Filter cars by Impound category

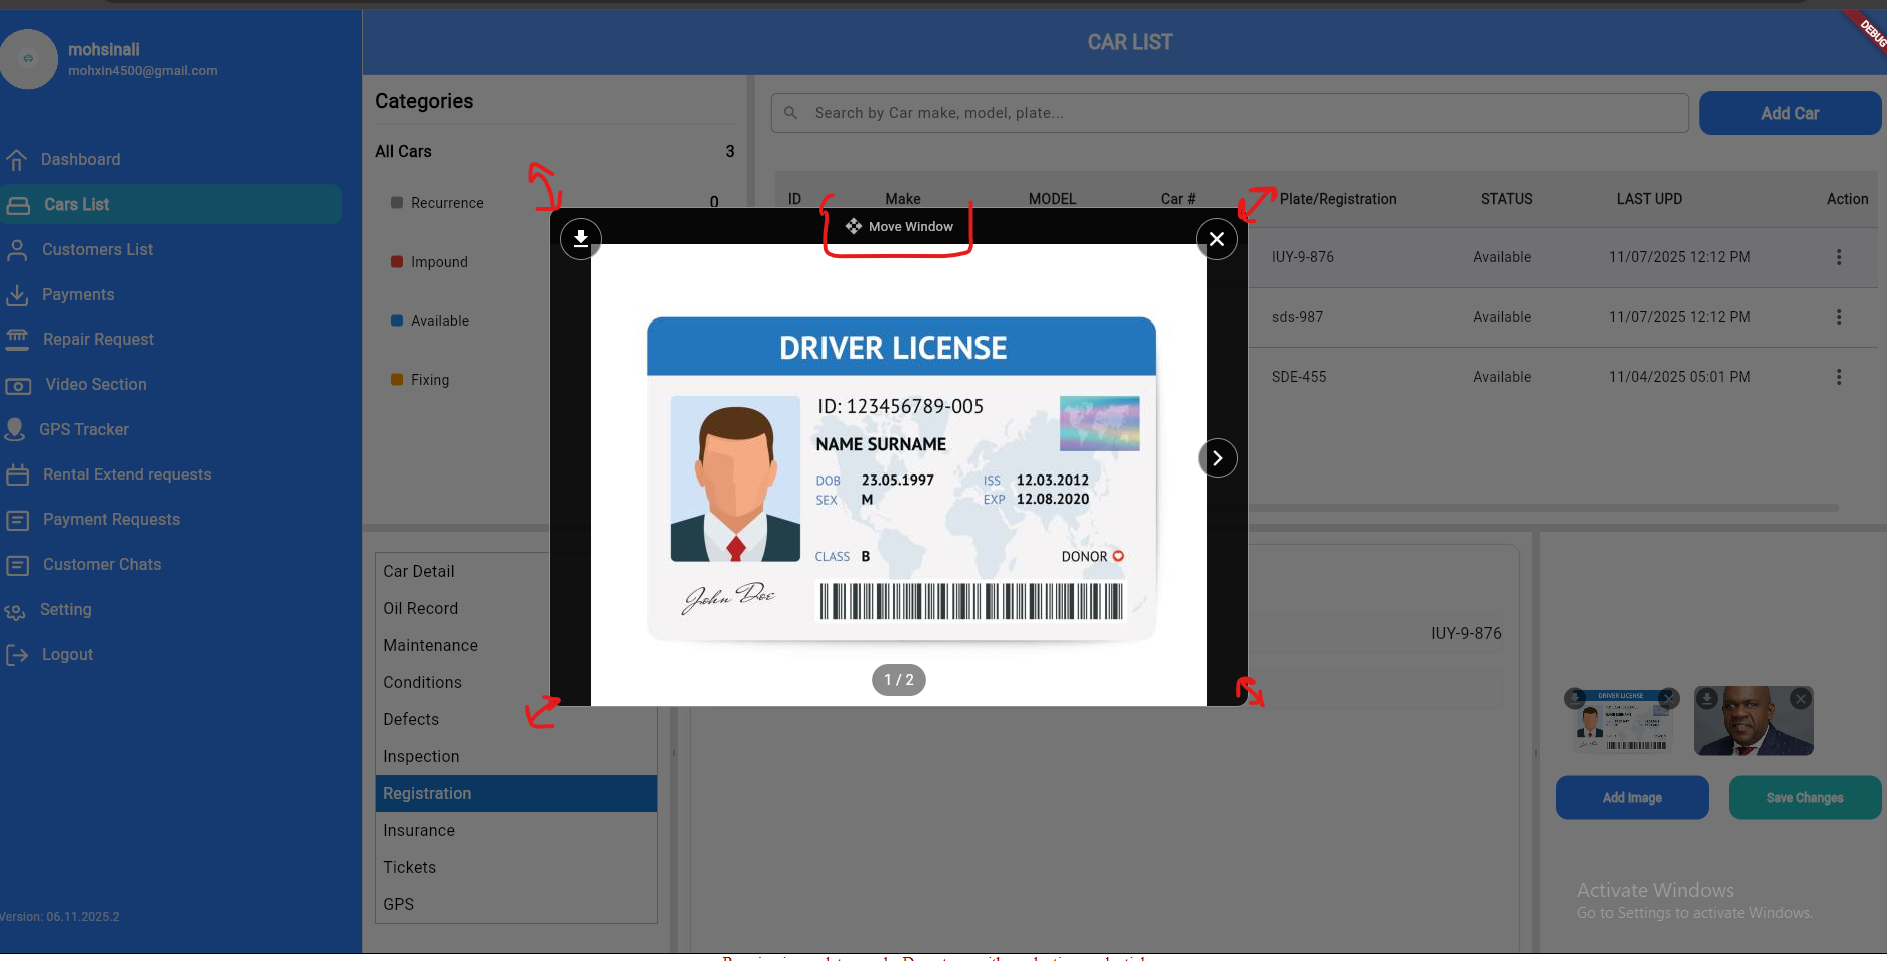439,262
